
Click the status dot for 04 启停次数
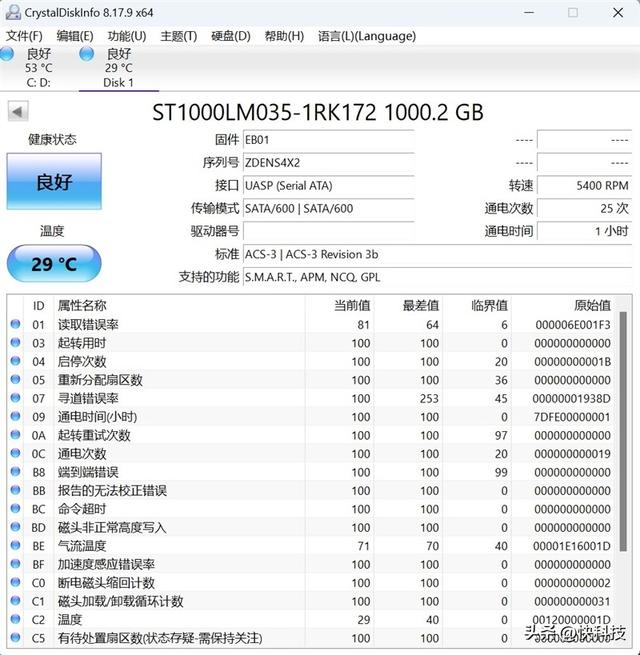[15, 361]
